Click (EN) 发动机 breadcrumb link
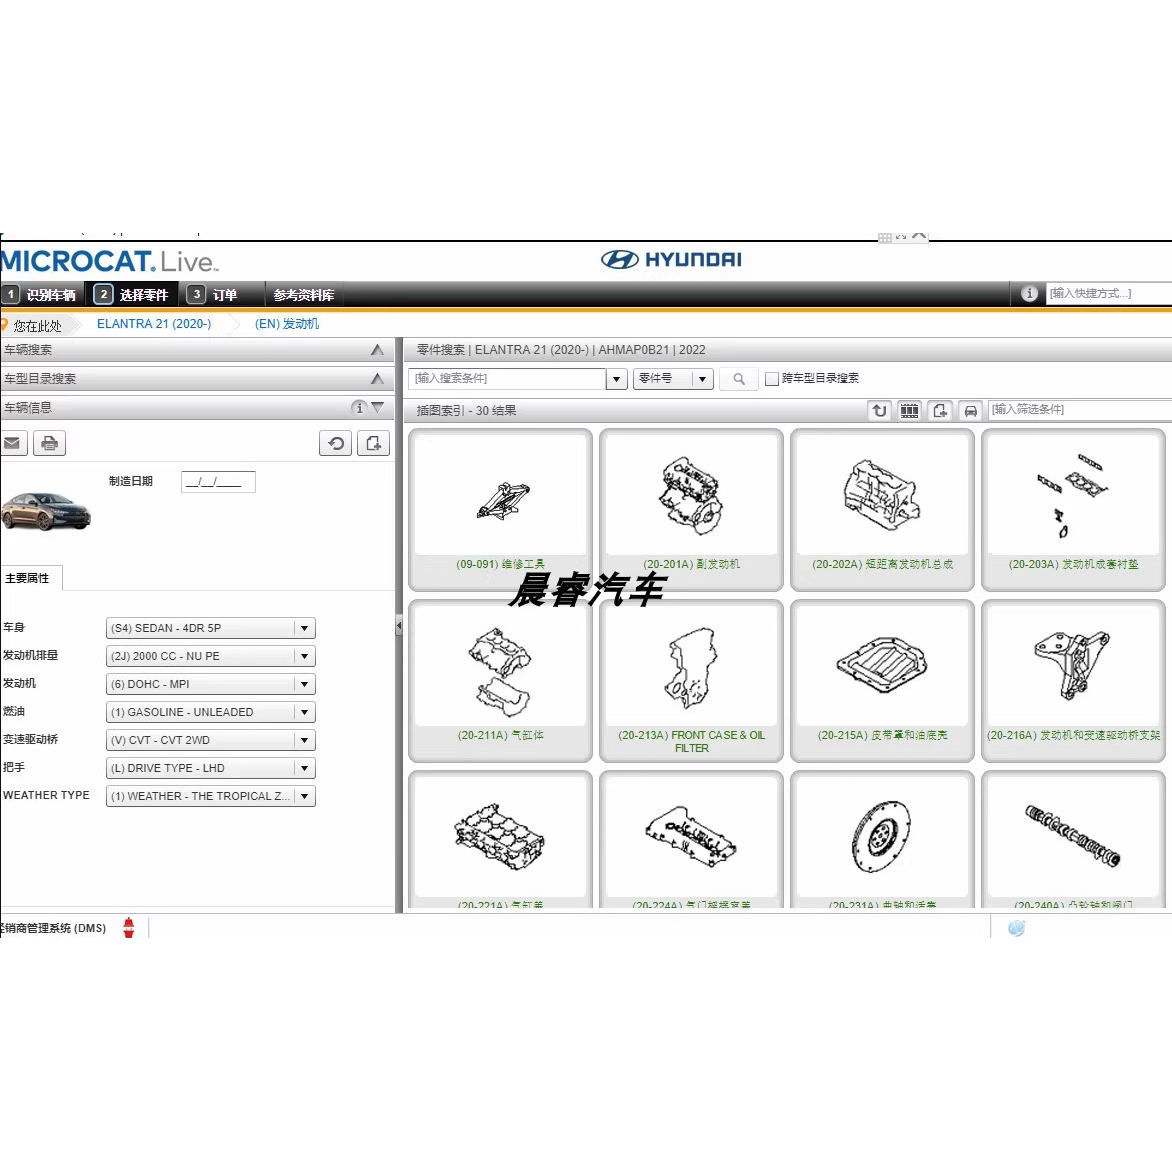Screen dimensions: 1172x1172 [287, 324]
